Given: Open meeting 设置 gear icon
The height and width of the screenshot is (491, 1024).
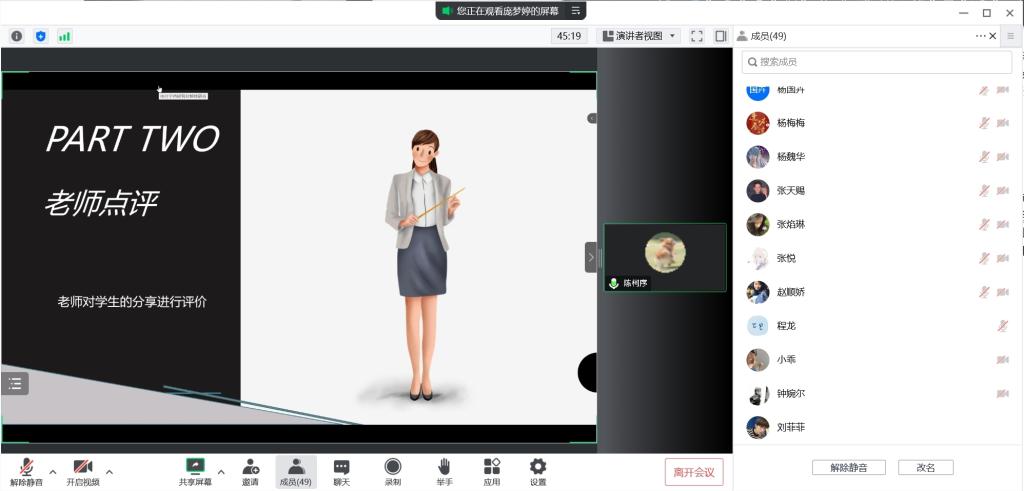Looking at the screenshot, I should pyautogui.click(x=538, y=471).
